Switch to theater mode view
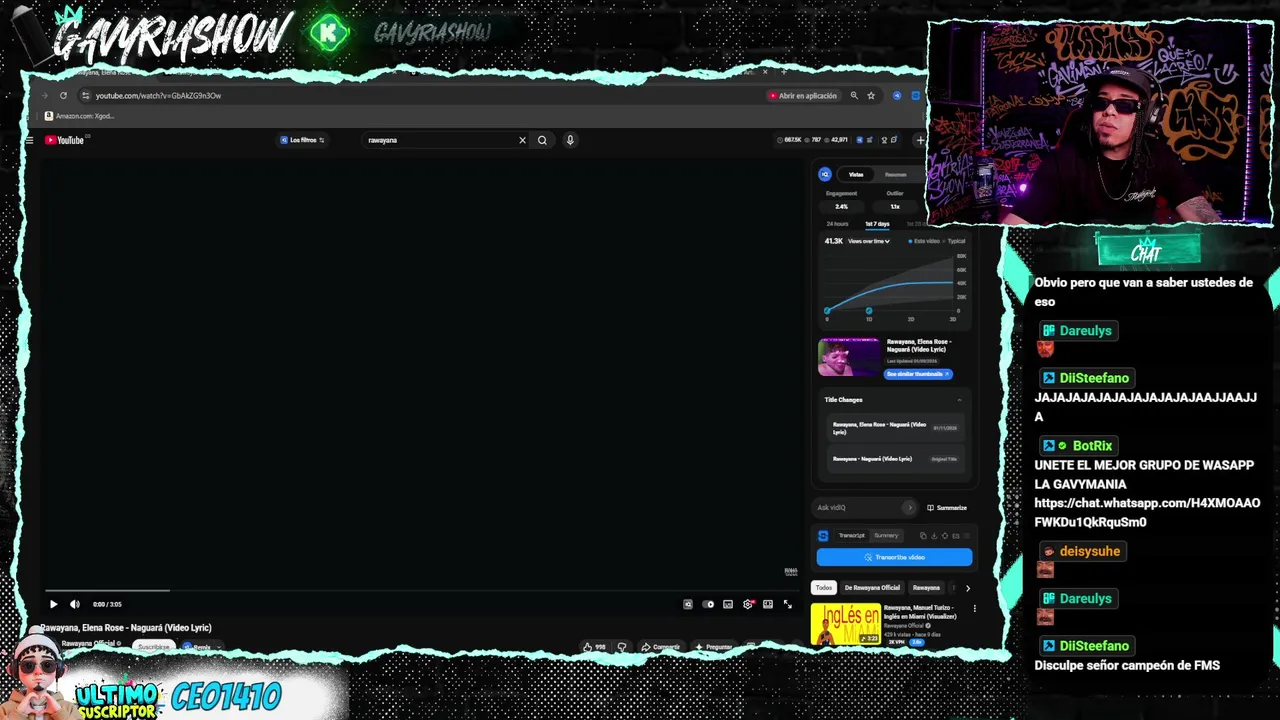This screenshot has height=720, width=1280. coord(768,604)
